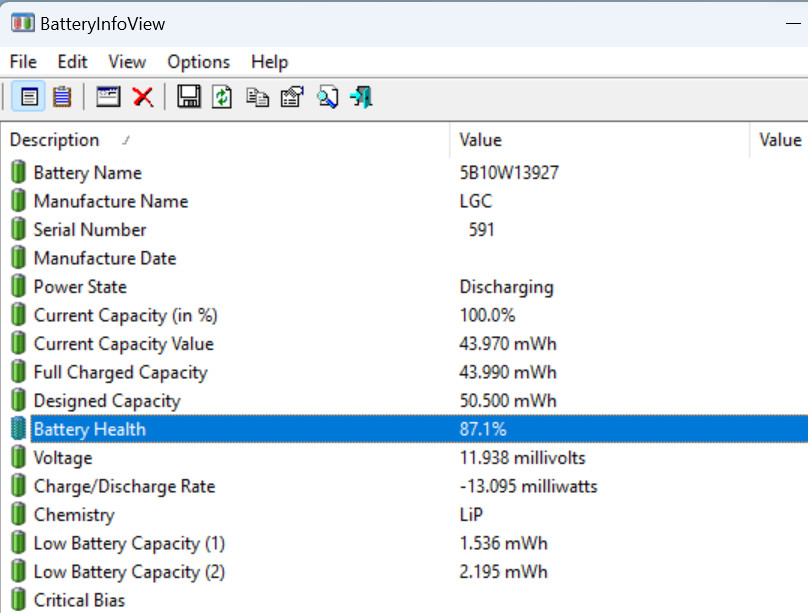808x613 pixels.
Task: Click the Copy Selected Items icon
Action: 257,97
